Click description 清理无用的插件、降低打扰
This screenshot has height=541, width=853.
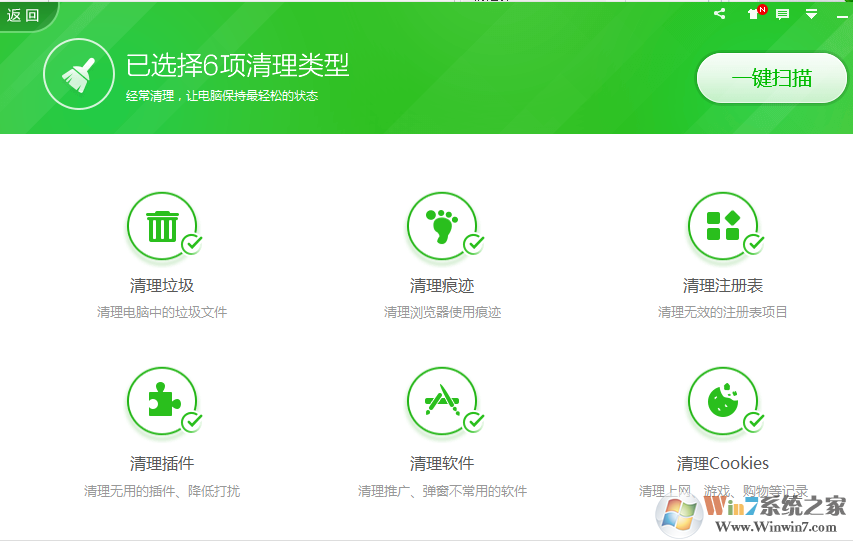(162, 491)
